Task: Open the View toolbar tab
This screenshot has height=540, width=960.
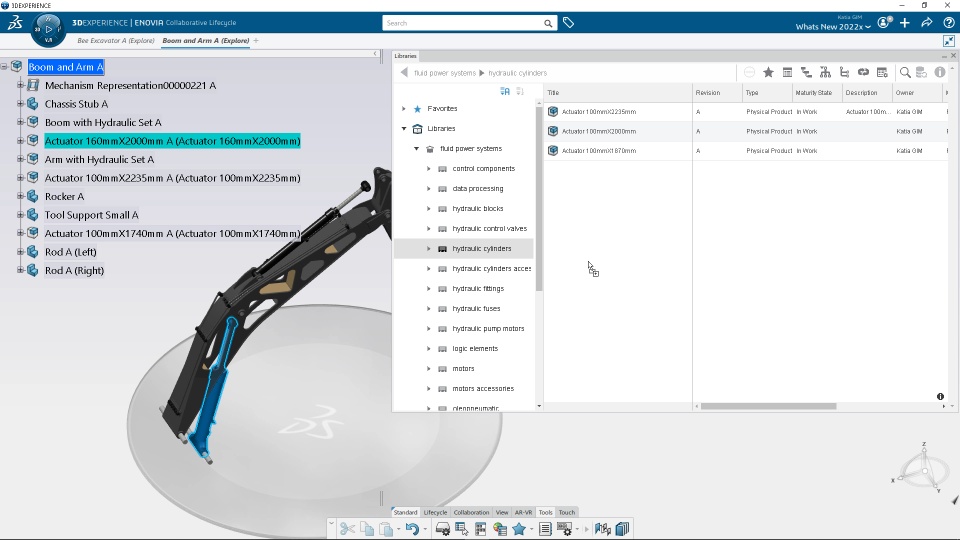Action: 502,512
